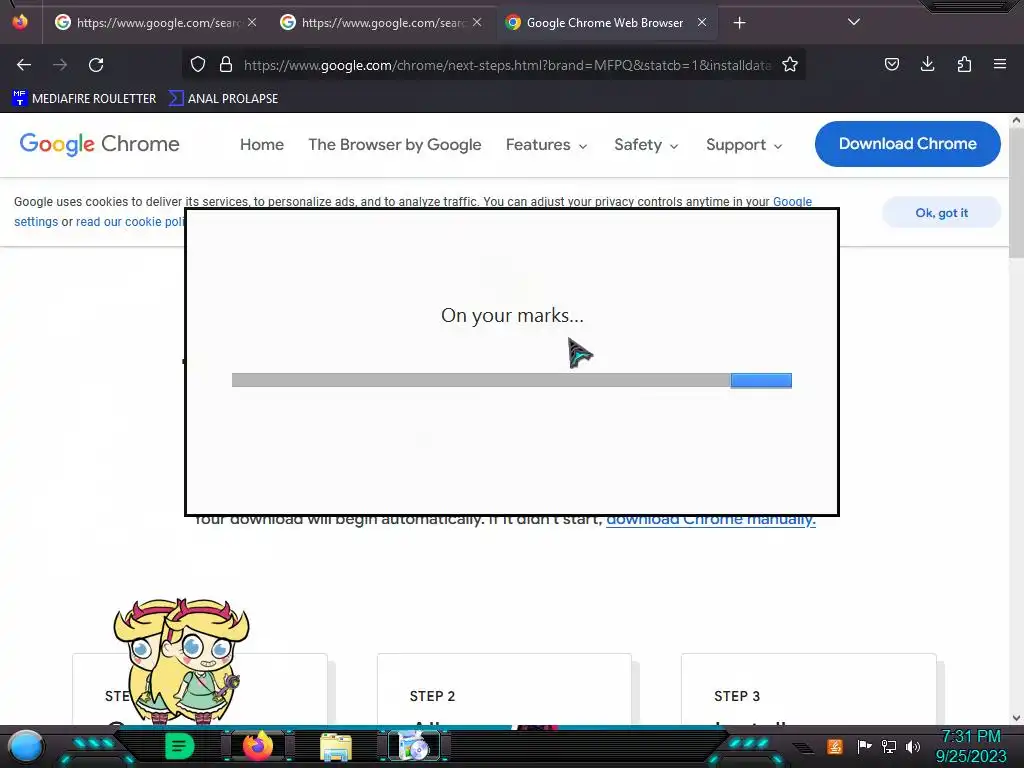Open the green notes app taskbar icon
Image resolution: width=1024 pixels, height=768 pixels.
pyautogui.click(x=179, y=746)
